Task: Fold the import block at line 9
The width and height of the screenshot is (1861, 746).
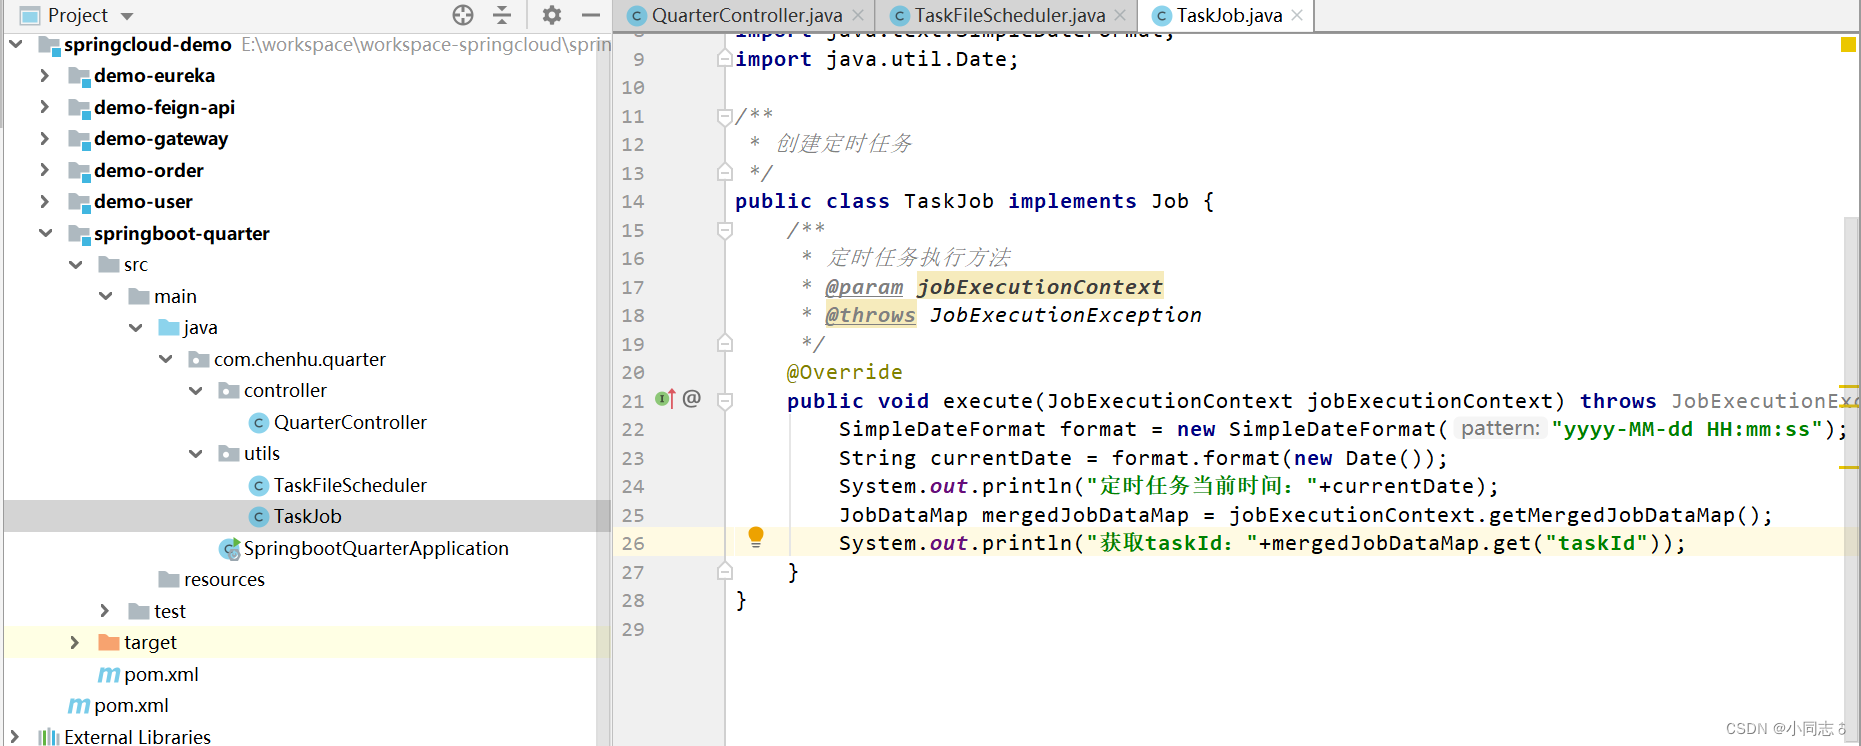Action: pos(725,59)
